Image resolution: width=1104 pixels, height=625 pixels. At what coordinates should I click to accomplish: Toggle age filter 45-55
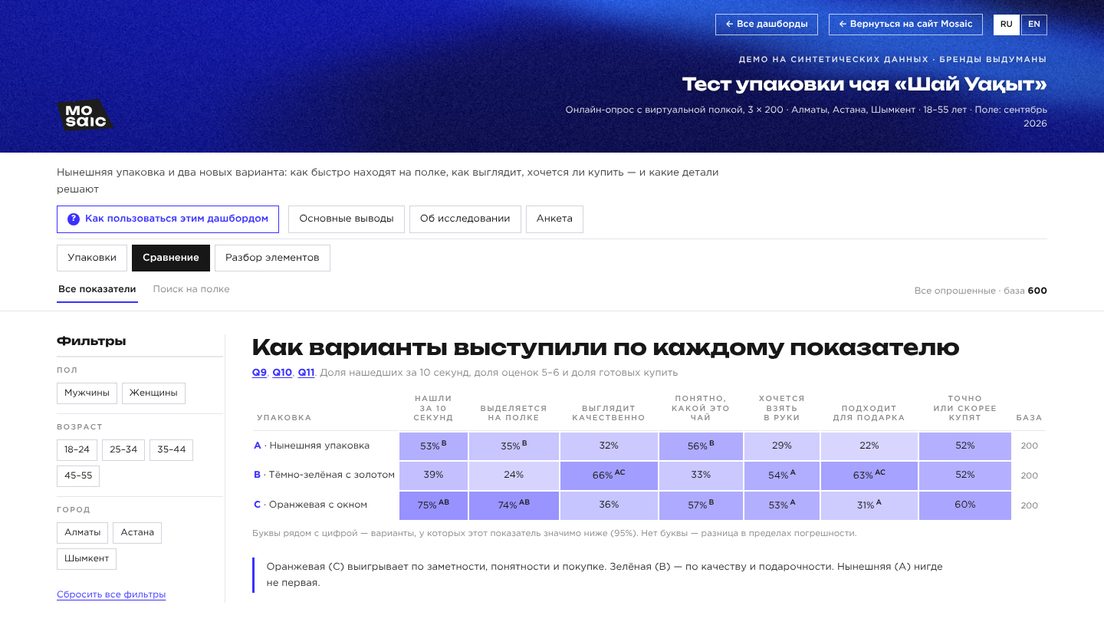pos(78,476)
